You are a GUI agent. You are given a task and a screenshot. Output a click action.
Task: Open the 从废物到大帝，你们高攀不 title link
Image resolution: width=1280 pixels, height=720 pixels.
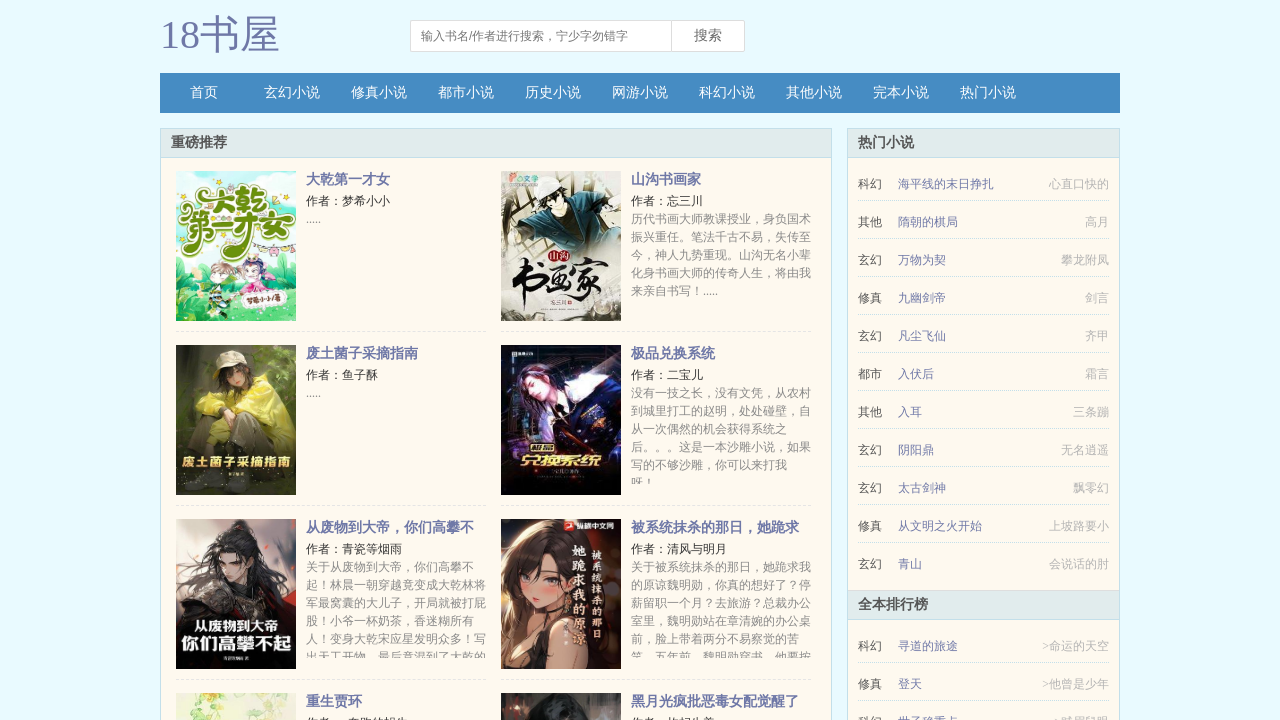390,528
